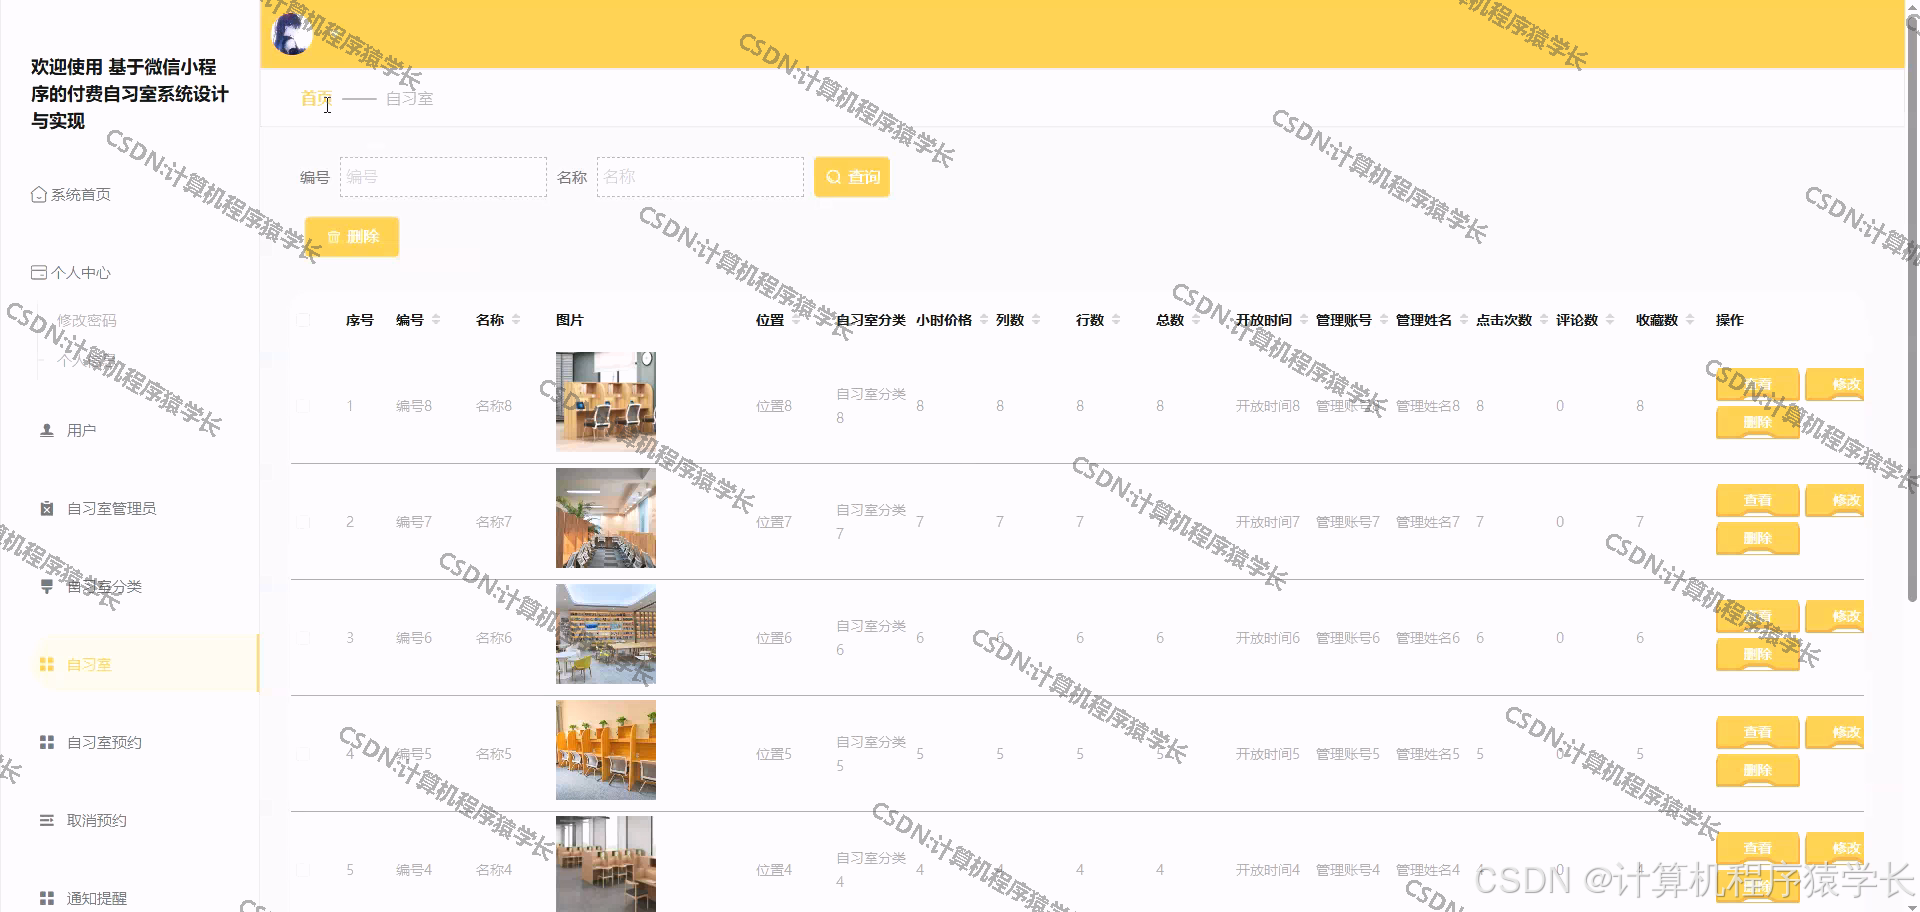Sort table by 管理账号 column arrows
1920x912 pixels.
[x=1384, y=320]
